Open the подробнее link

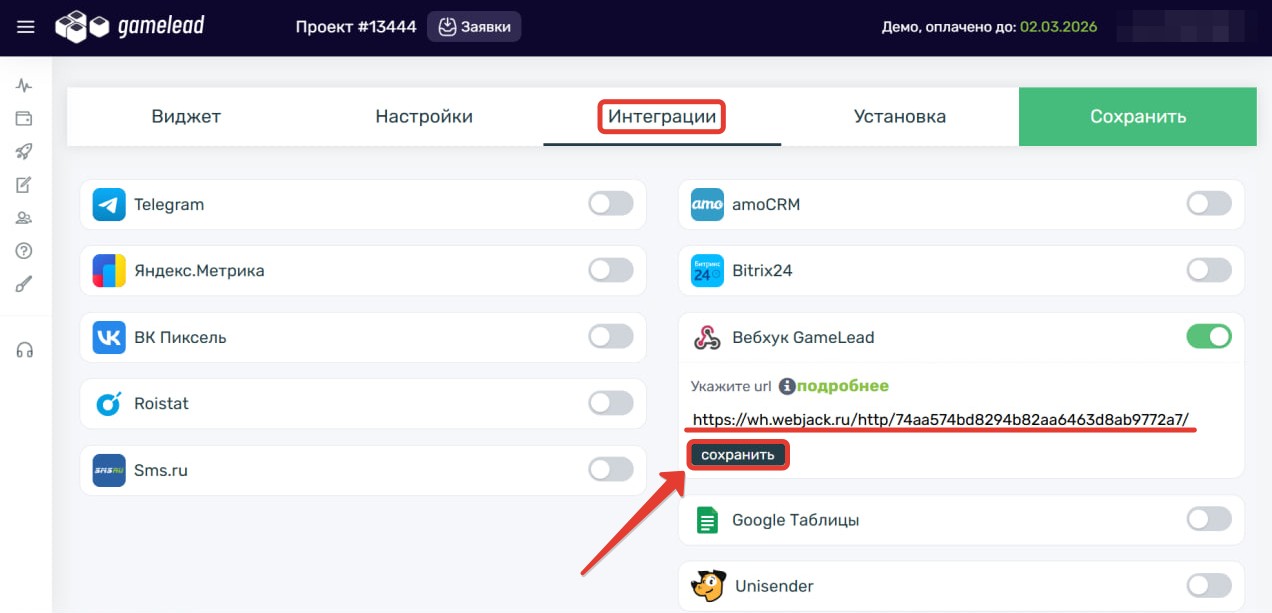pyautogui.click(x=843, y=386)
